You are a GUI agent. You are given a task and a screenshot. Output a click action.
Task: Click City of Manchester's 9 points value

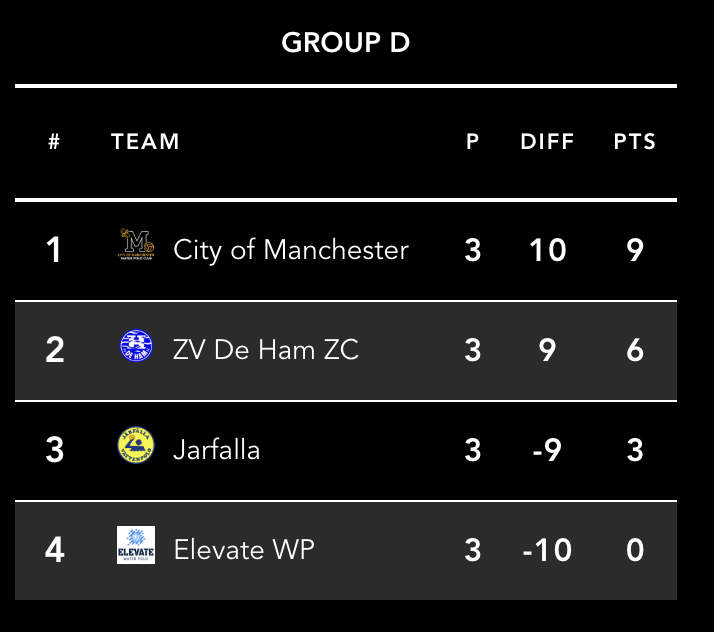pyautogui.click(x=635, y=249)
